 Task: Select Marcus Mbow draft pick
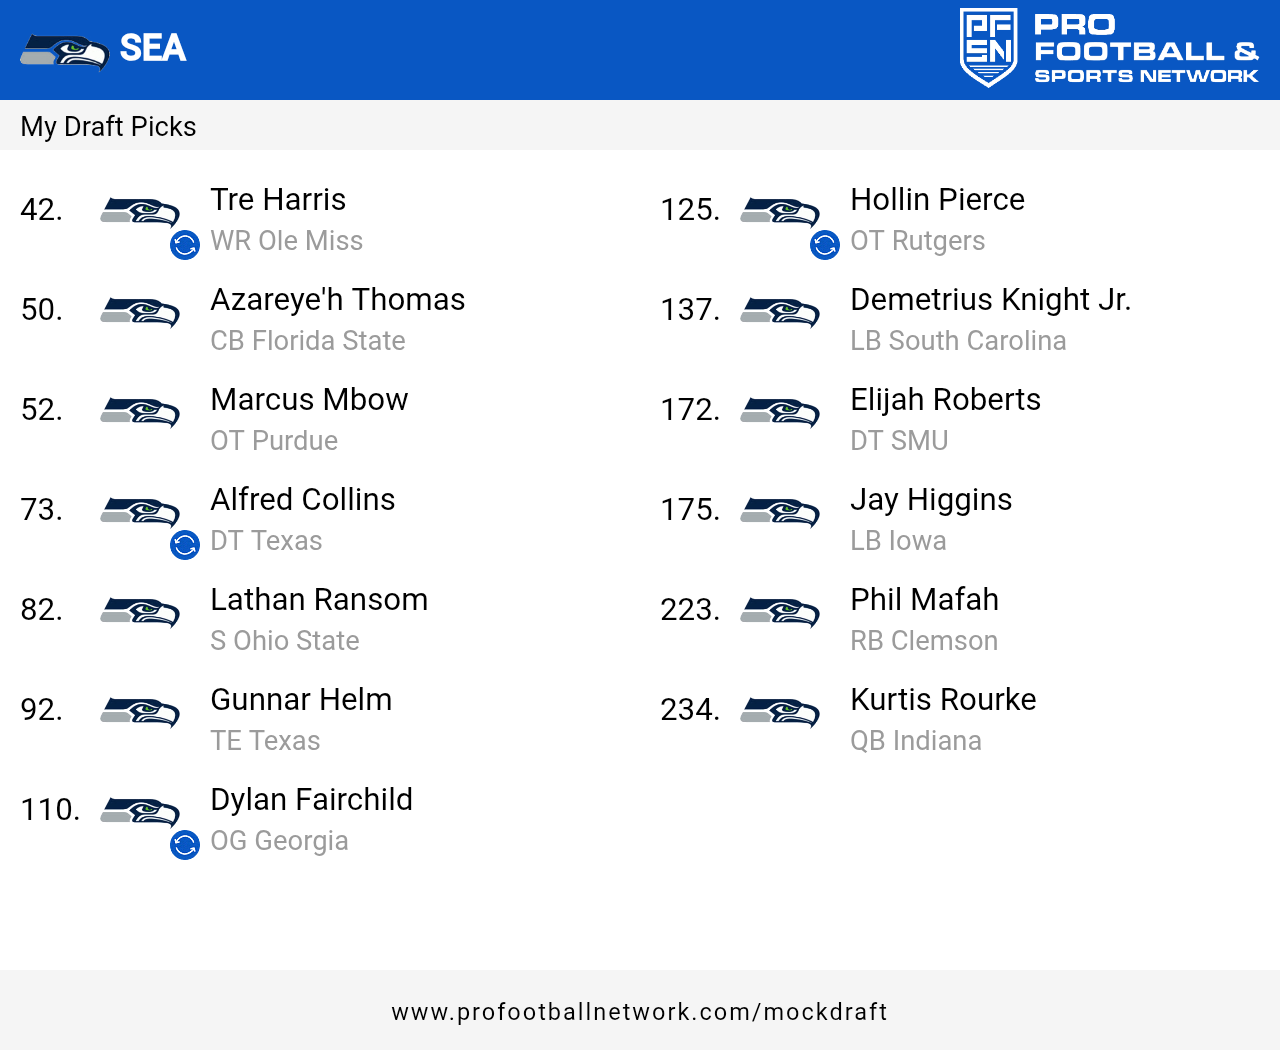[309, 400]
